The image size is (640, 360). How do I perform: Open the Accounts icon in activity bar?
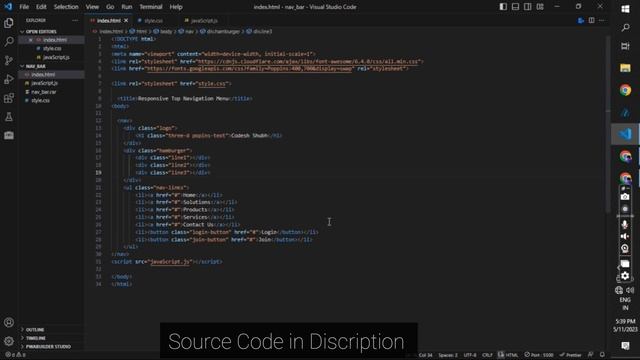point(9,322)
